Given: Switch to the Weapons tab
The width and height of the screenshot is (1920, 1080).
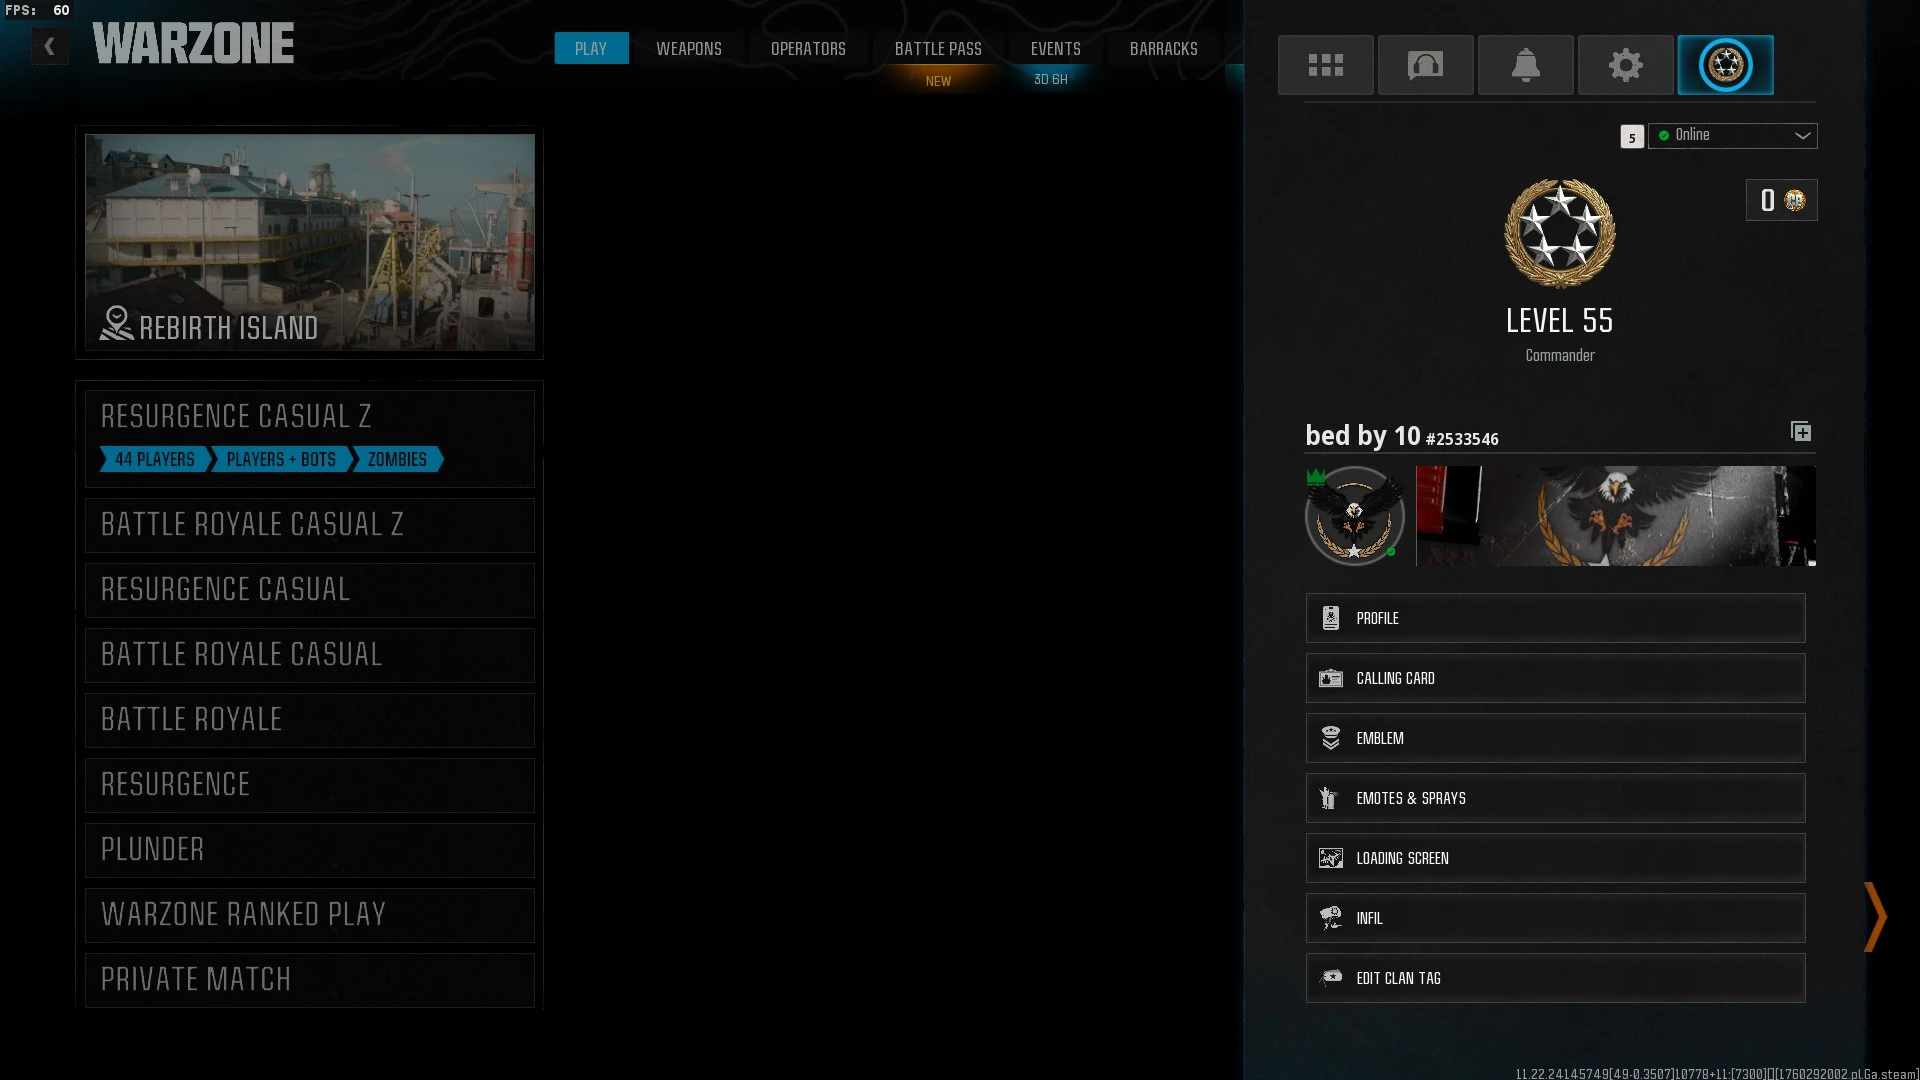Looking at the screenshot, I should click(688, 48).
